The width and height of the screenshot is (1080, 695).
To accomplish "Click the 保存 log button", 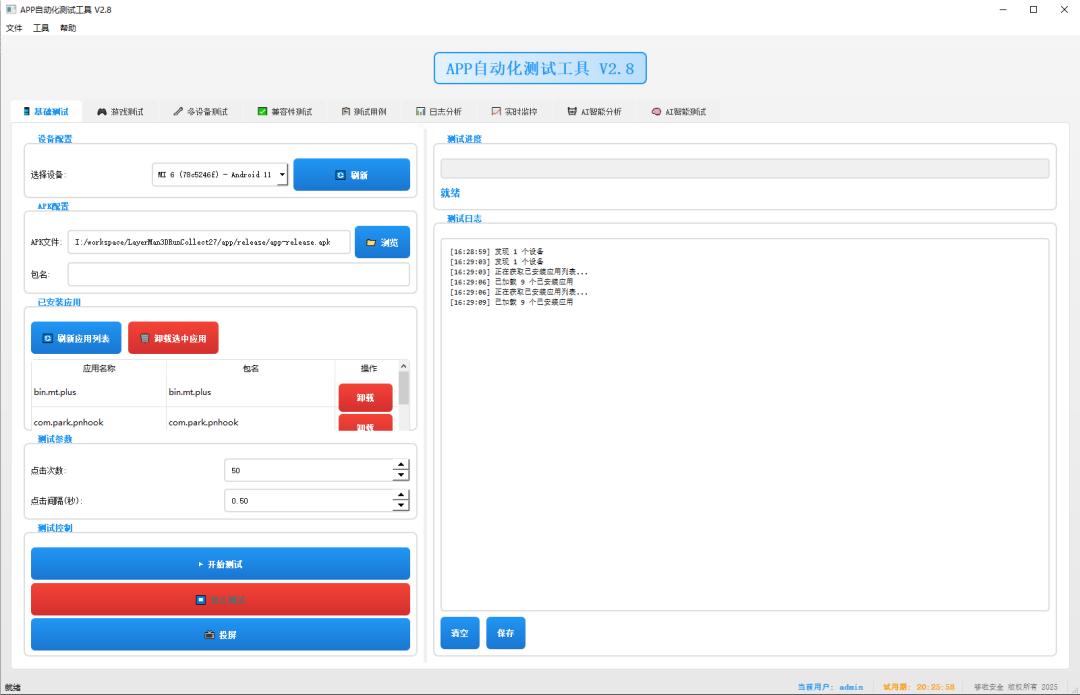I will pos(506,633).
